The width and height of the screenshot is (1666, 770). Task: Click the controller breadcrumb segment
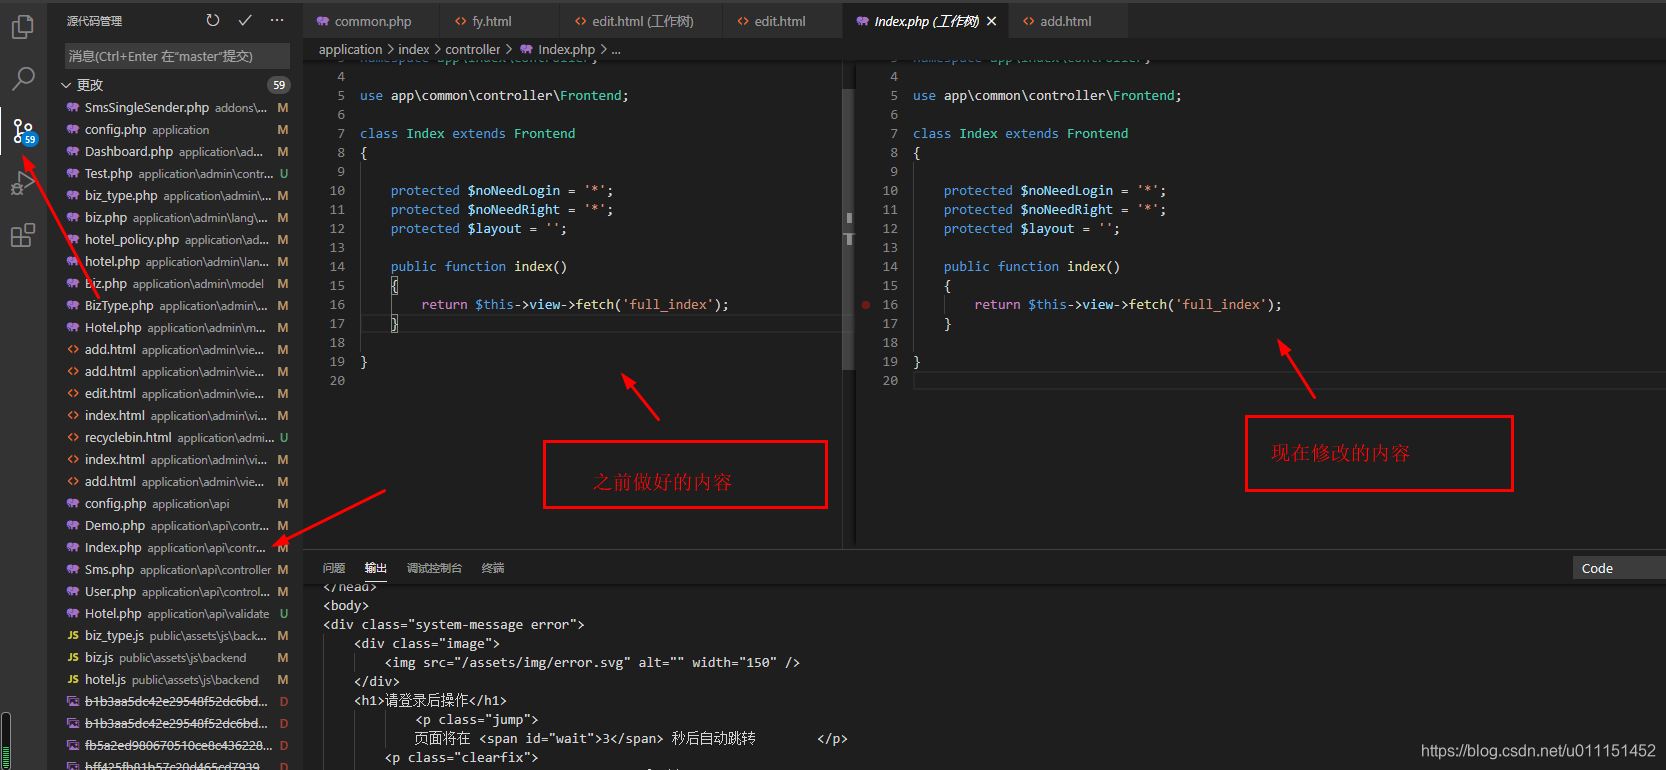(x=472, y=49)
